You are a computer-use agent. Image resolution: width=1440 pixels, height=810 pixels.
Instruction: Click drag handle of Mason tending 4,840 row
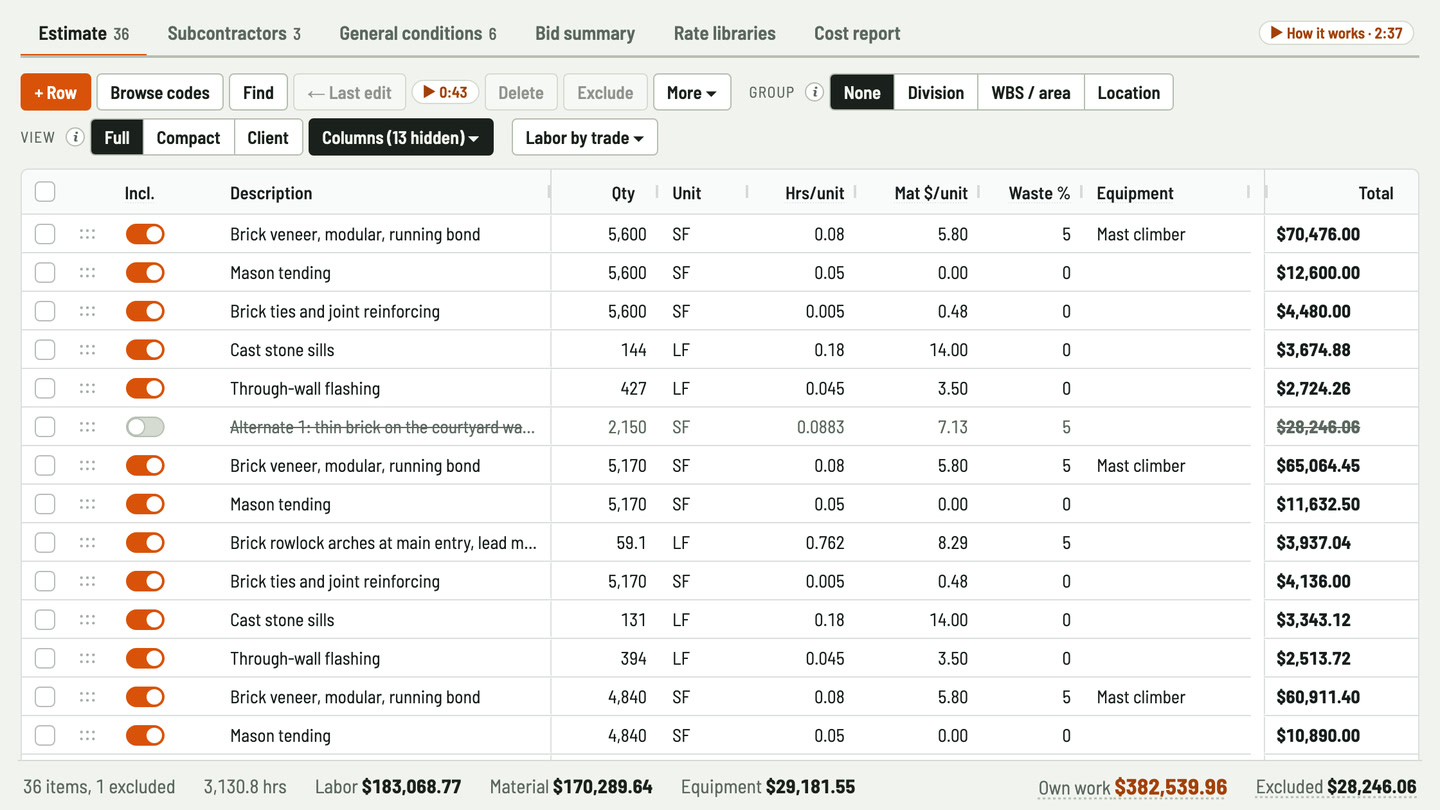tap(87, 735)
